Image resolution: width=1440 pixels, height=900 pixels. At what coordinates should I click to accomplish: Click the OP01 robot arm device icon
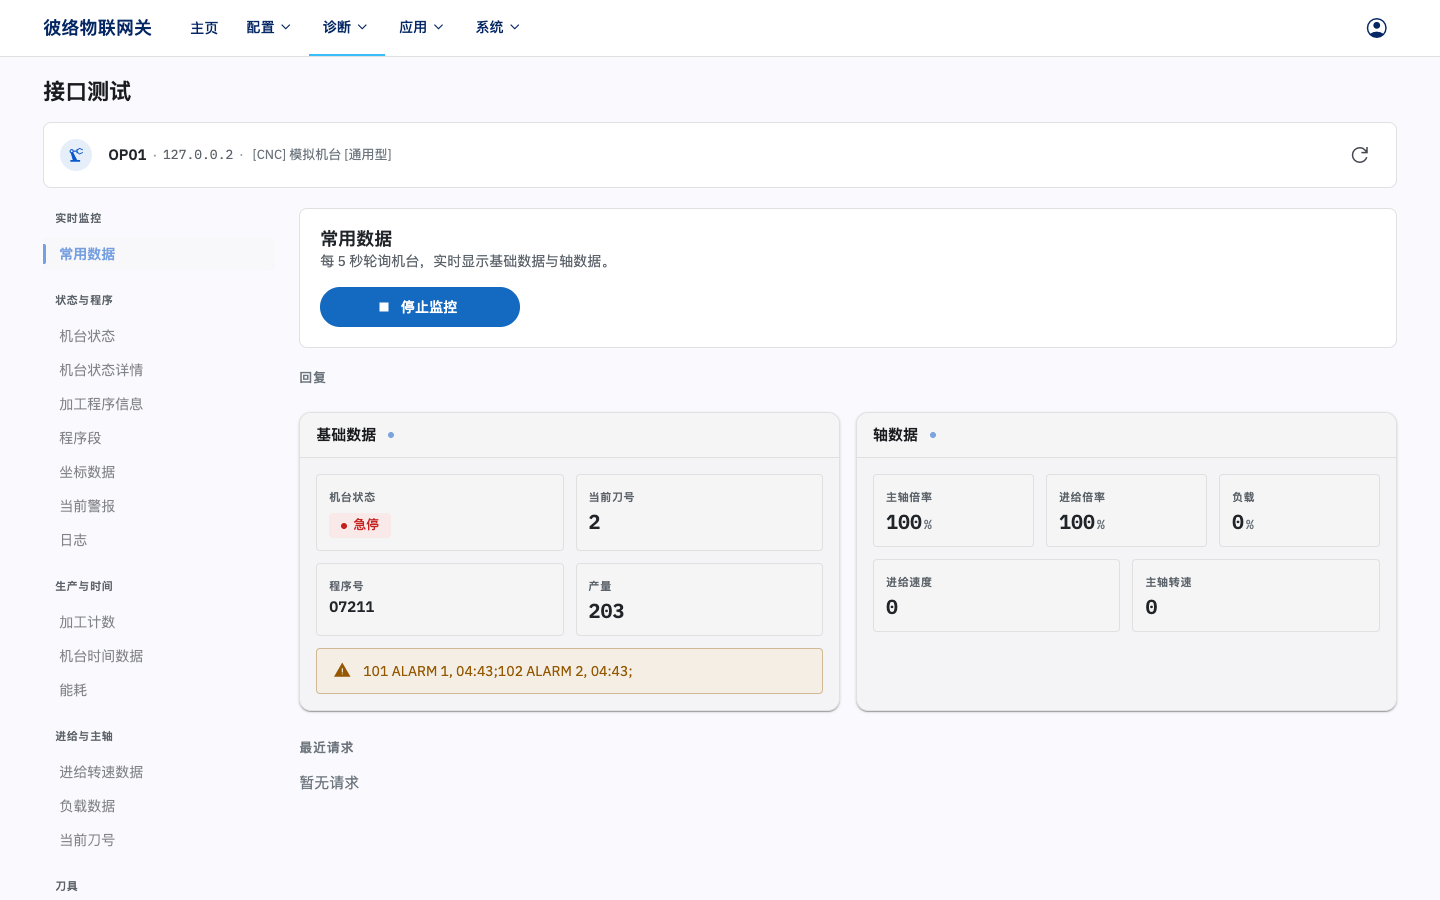pyautogui.click(x=76, y=155)
